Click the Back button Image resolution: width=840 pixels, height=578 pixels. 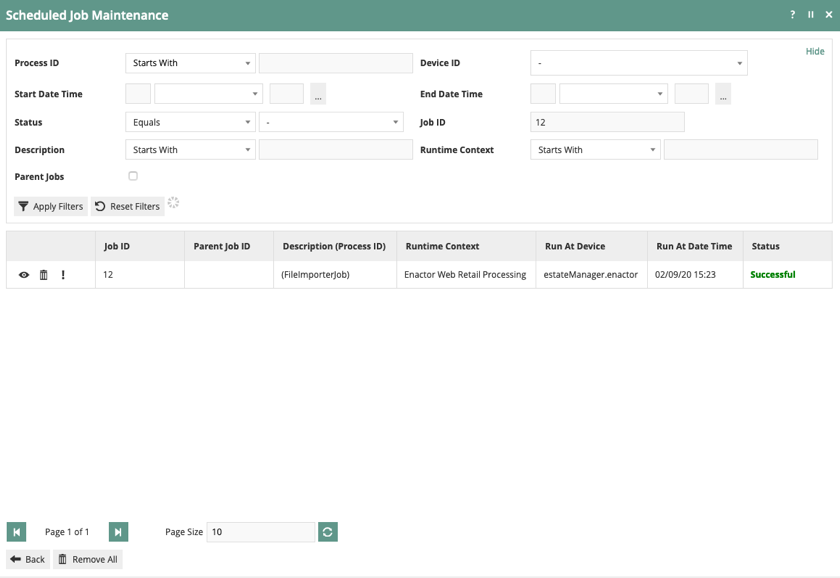[x=28, y=559]
